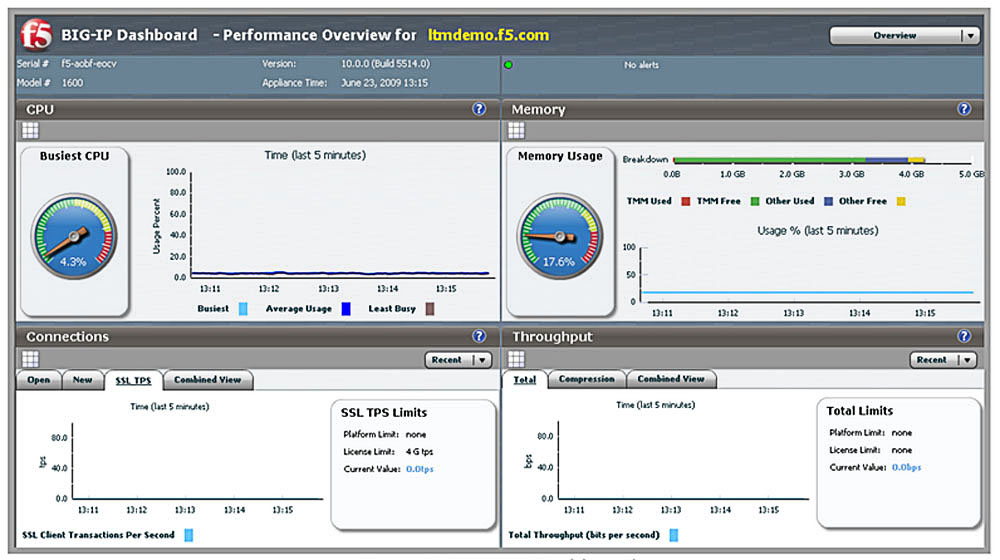
Task: Open Memory panel help icon
Action: click(x=964, y=109)
